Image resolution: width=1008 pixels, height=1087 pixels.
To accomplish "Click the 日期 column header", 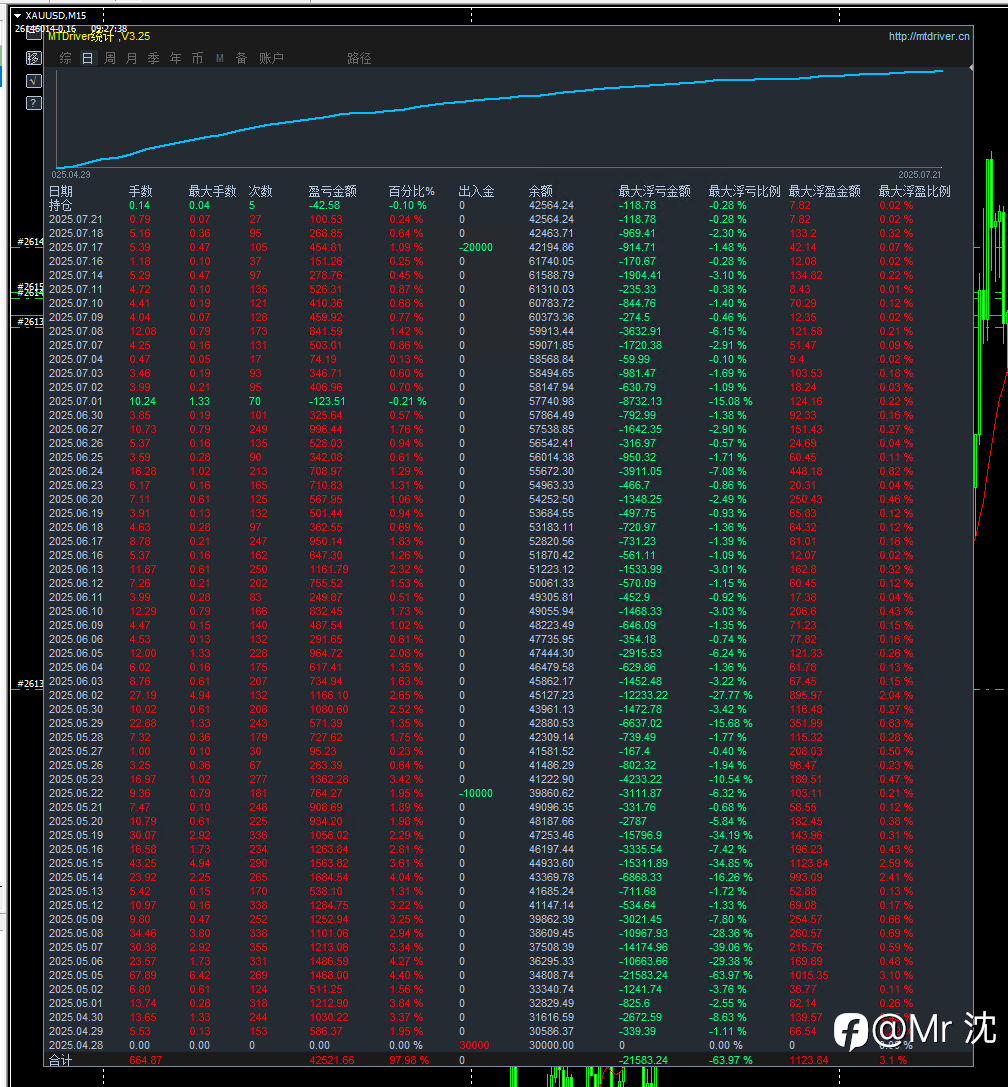I will (x=61, y=191).
